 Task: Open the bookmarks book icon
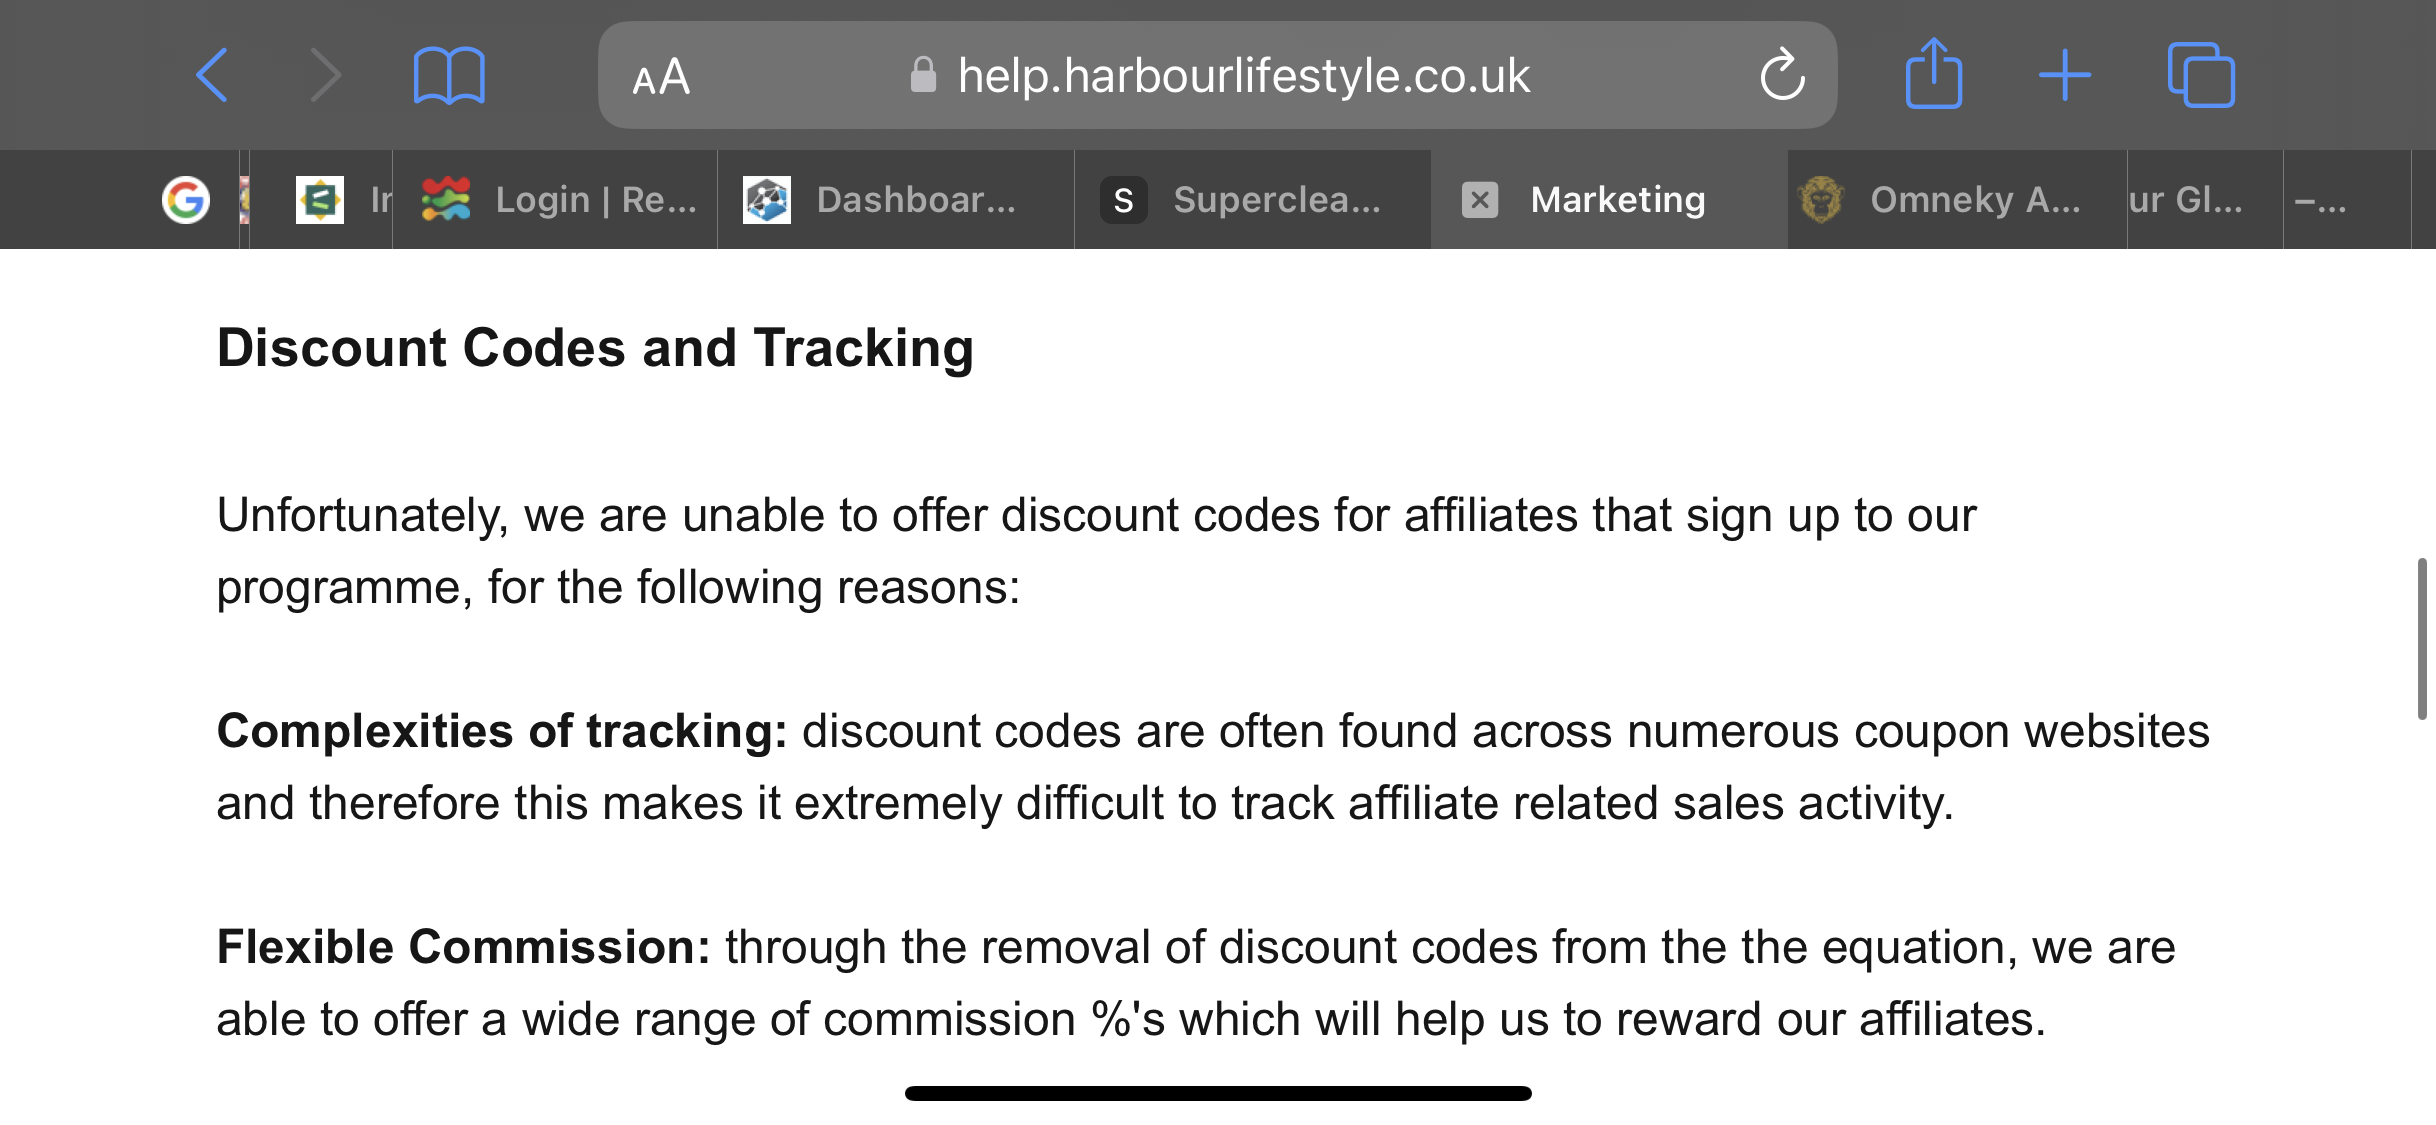[x=449, y=75]
